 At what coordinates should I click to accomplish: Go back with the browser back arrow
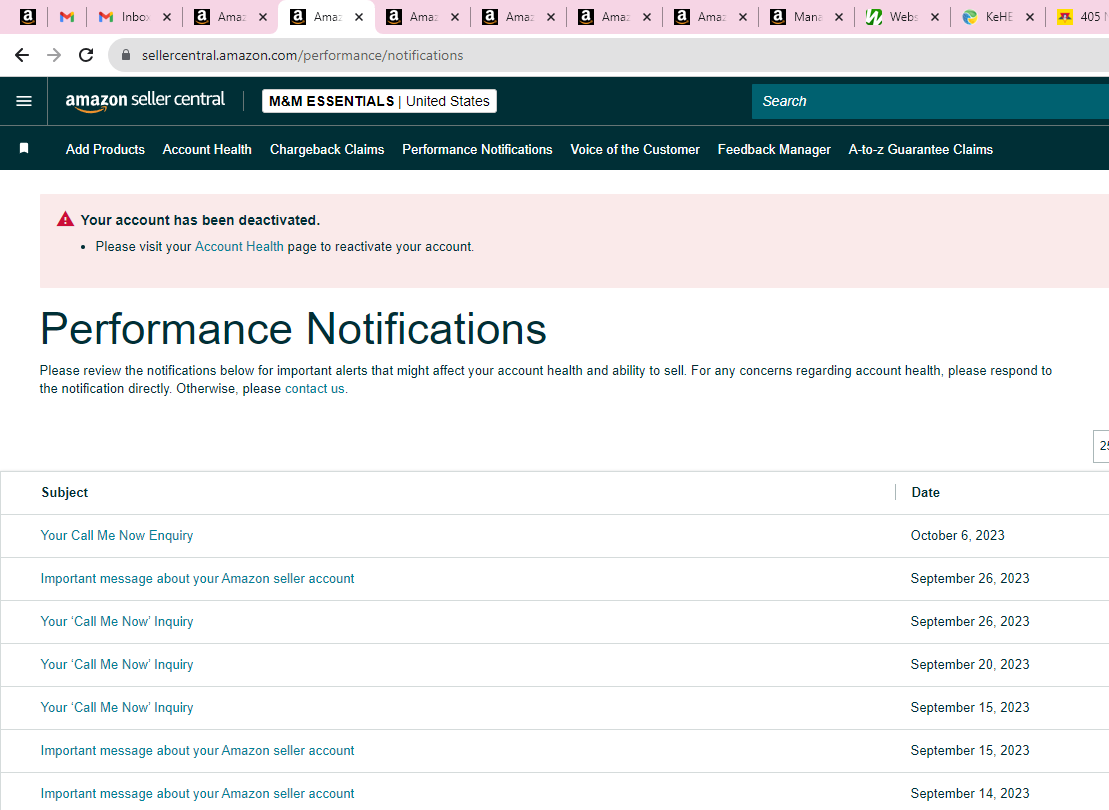[x=22, y=55]
